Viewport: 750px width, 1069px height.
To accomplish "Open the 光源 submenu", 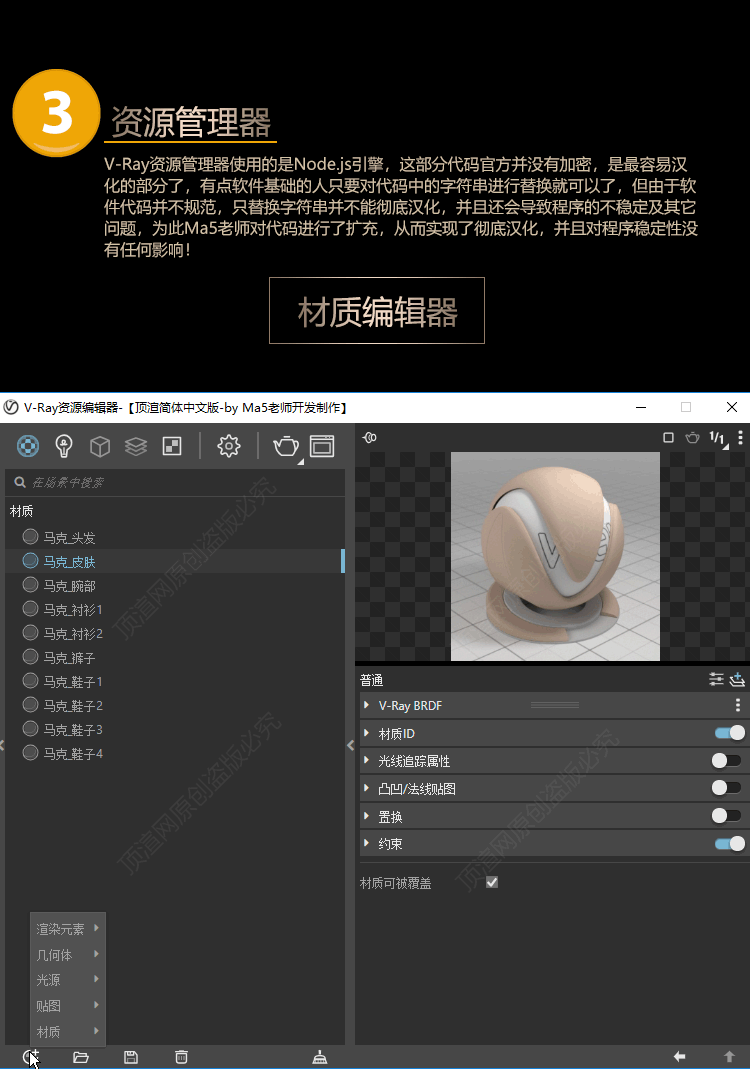I will (68, 980).
